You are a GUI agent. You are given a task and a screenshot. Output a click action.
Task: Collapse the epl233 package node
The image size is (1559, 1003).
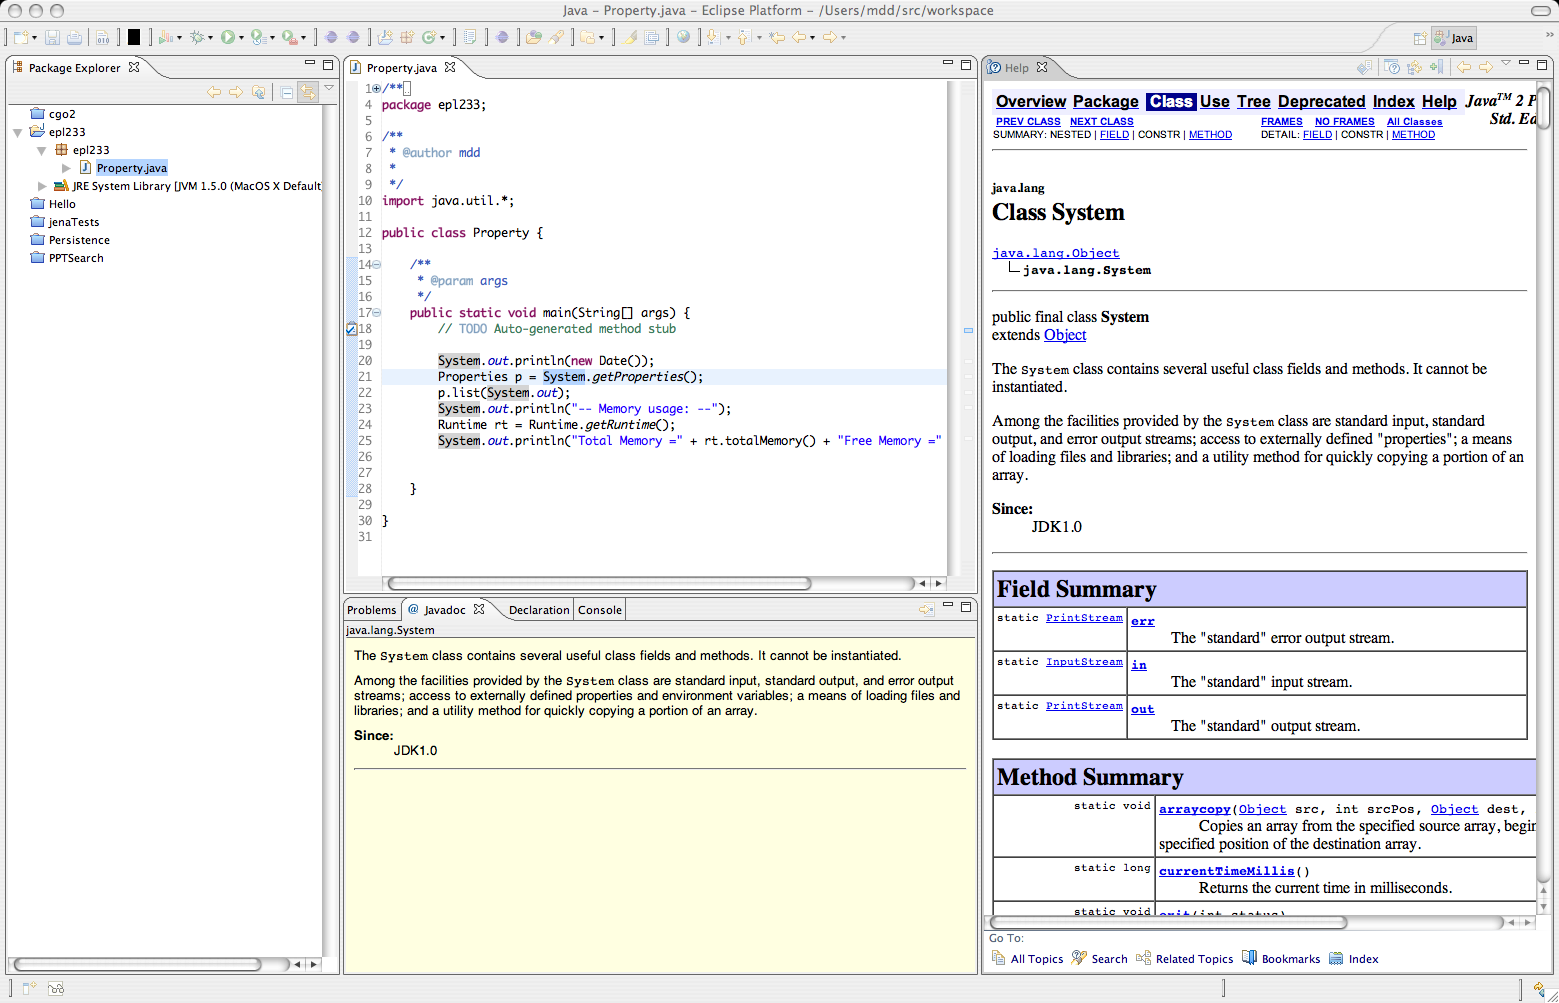point(42,150)
